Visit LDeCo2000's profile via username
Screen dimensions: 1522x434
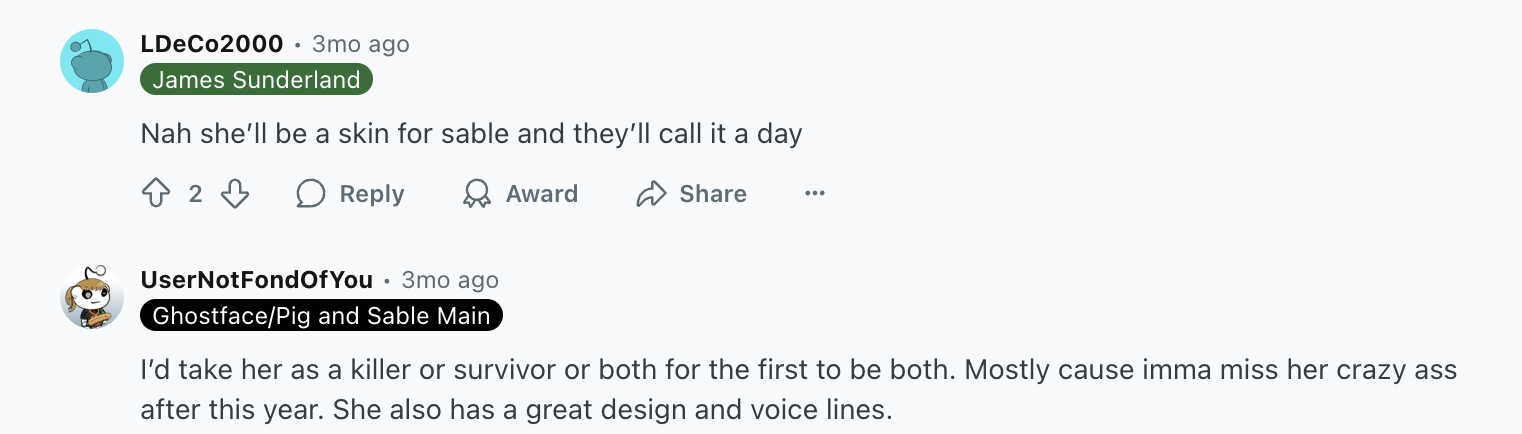[x=212, y=44]
